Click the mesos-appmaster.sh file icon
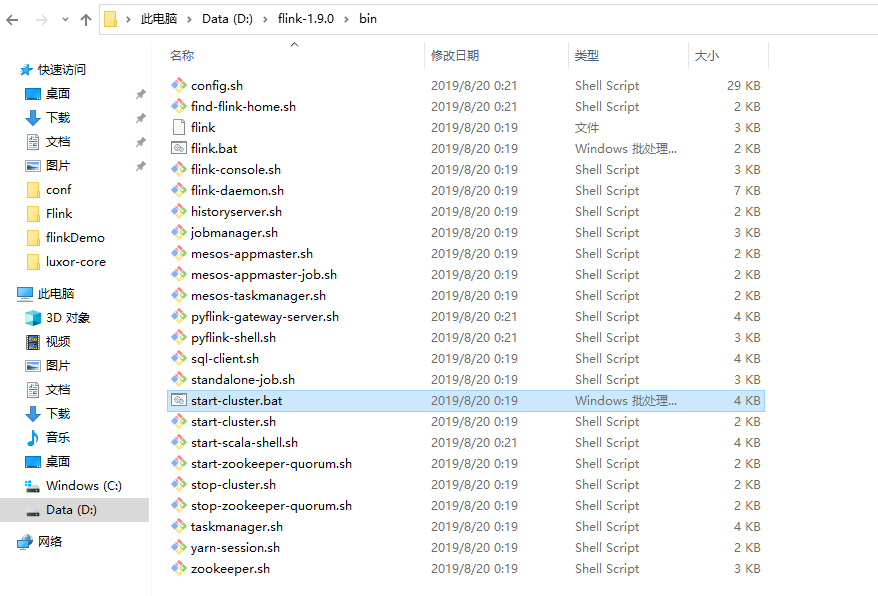878x596 pixels. pyautogui.click(x=179, y=253)
